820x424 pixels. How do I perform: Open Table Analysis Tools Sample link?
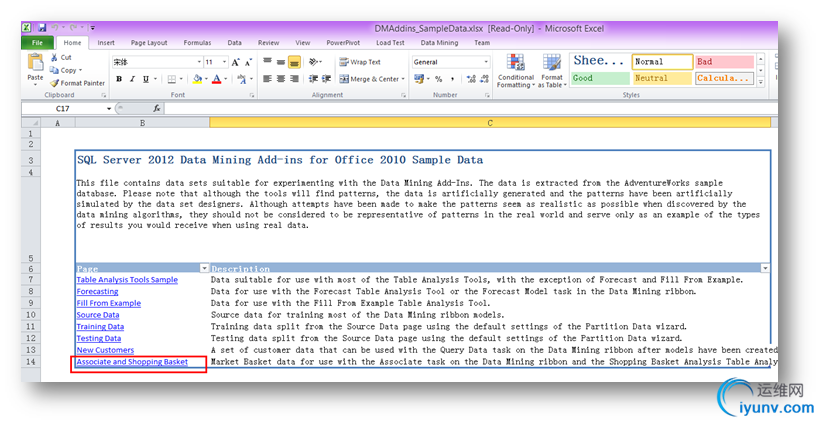tap(127, 280)
